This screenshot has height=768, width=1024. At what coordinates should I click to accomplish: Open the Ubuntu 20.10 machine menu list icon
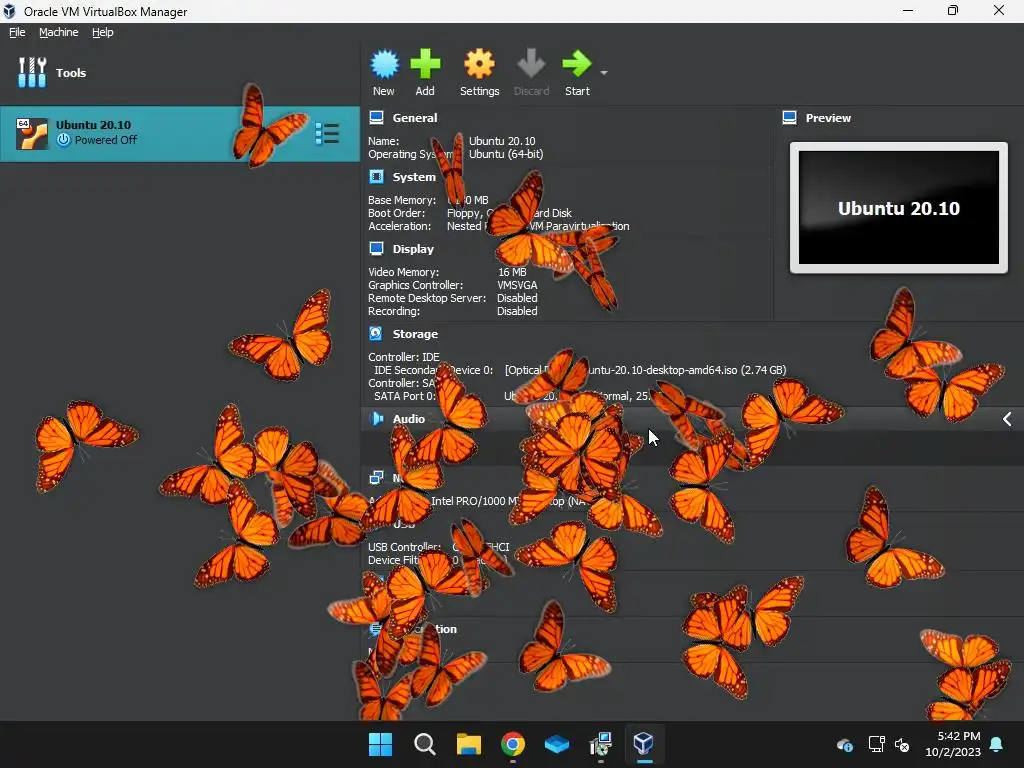click(327, 133)
